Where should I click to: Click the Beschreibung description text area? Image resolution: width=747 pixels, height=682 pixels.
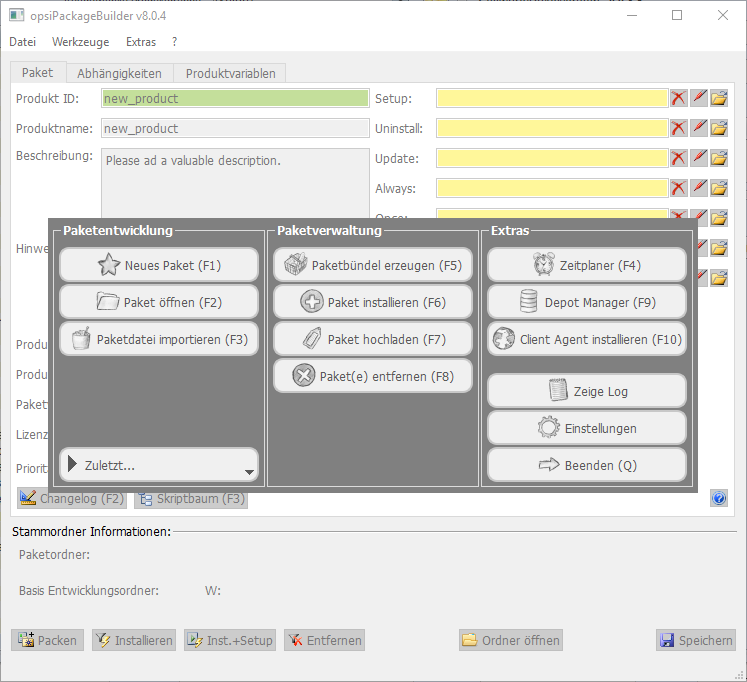pyautogui.click(x=235, y=185)
